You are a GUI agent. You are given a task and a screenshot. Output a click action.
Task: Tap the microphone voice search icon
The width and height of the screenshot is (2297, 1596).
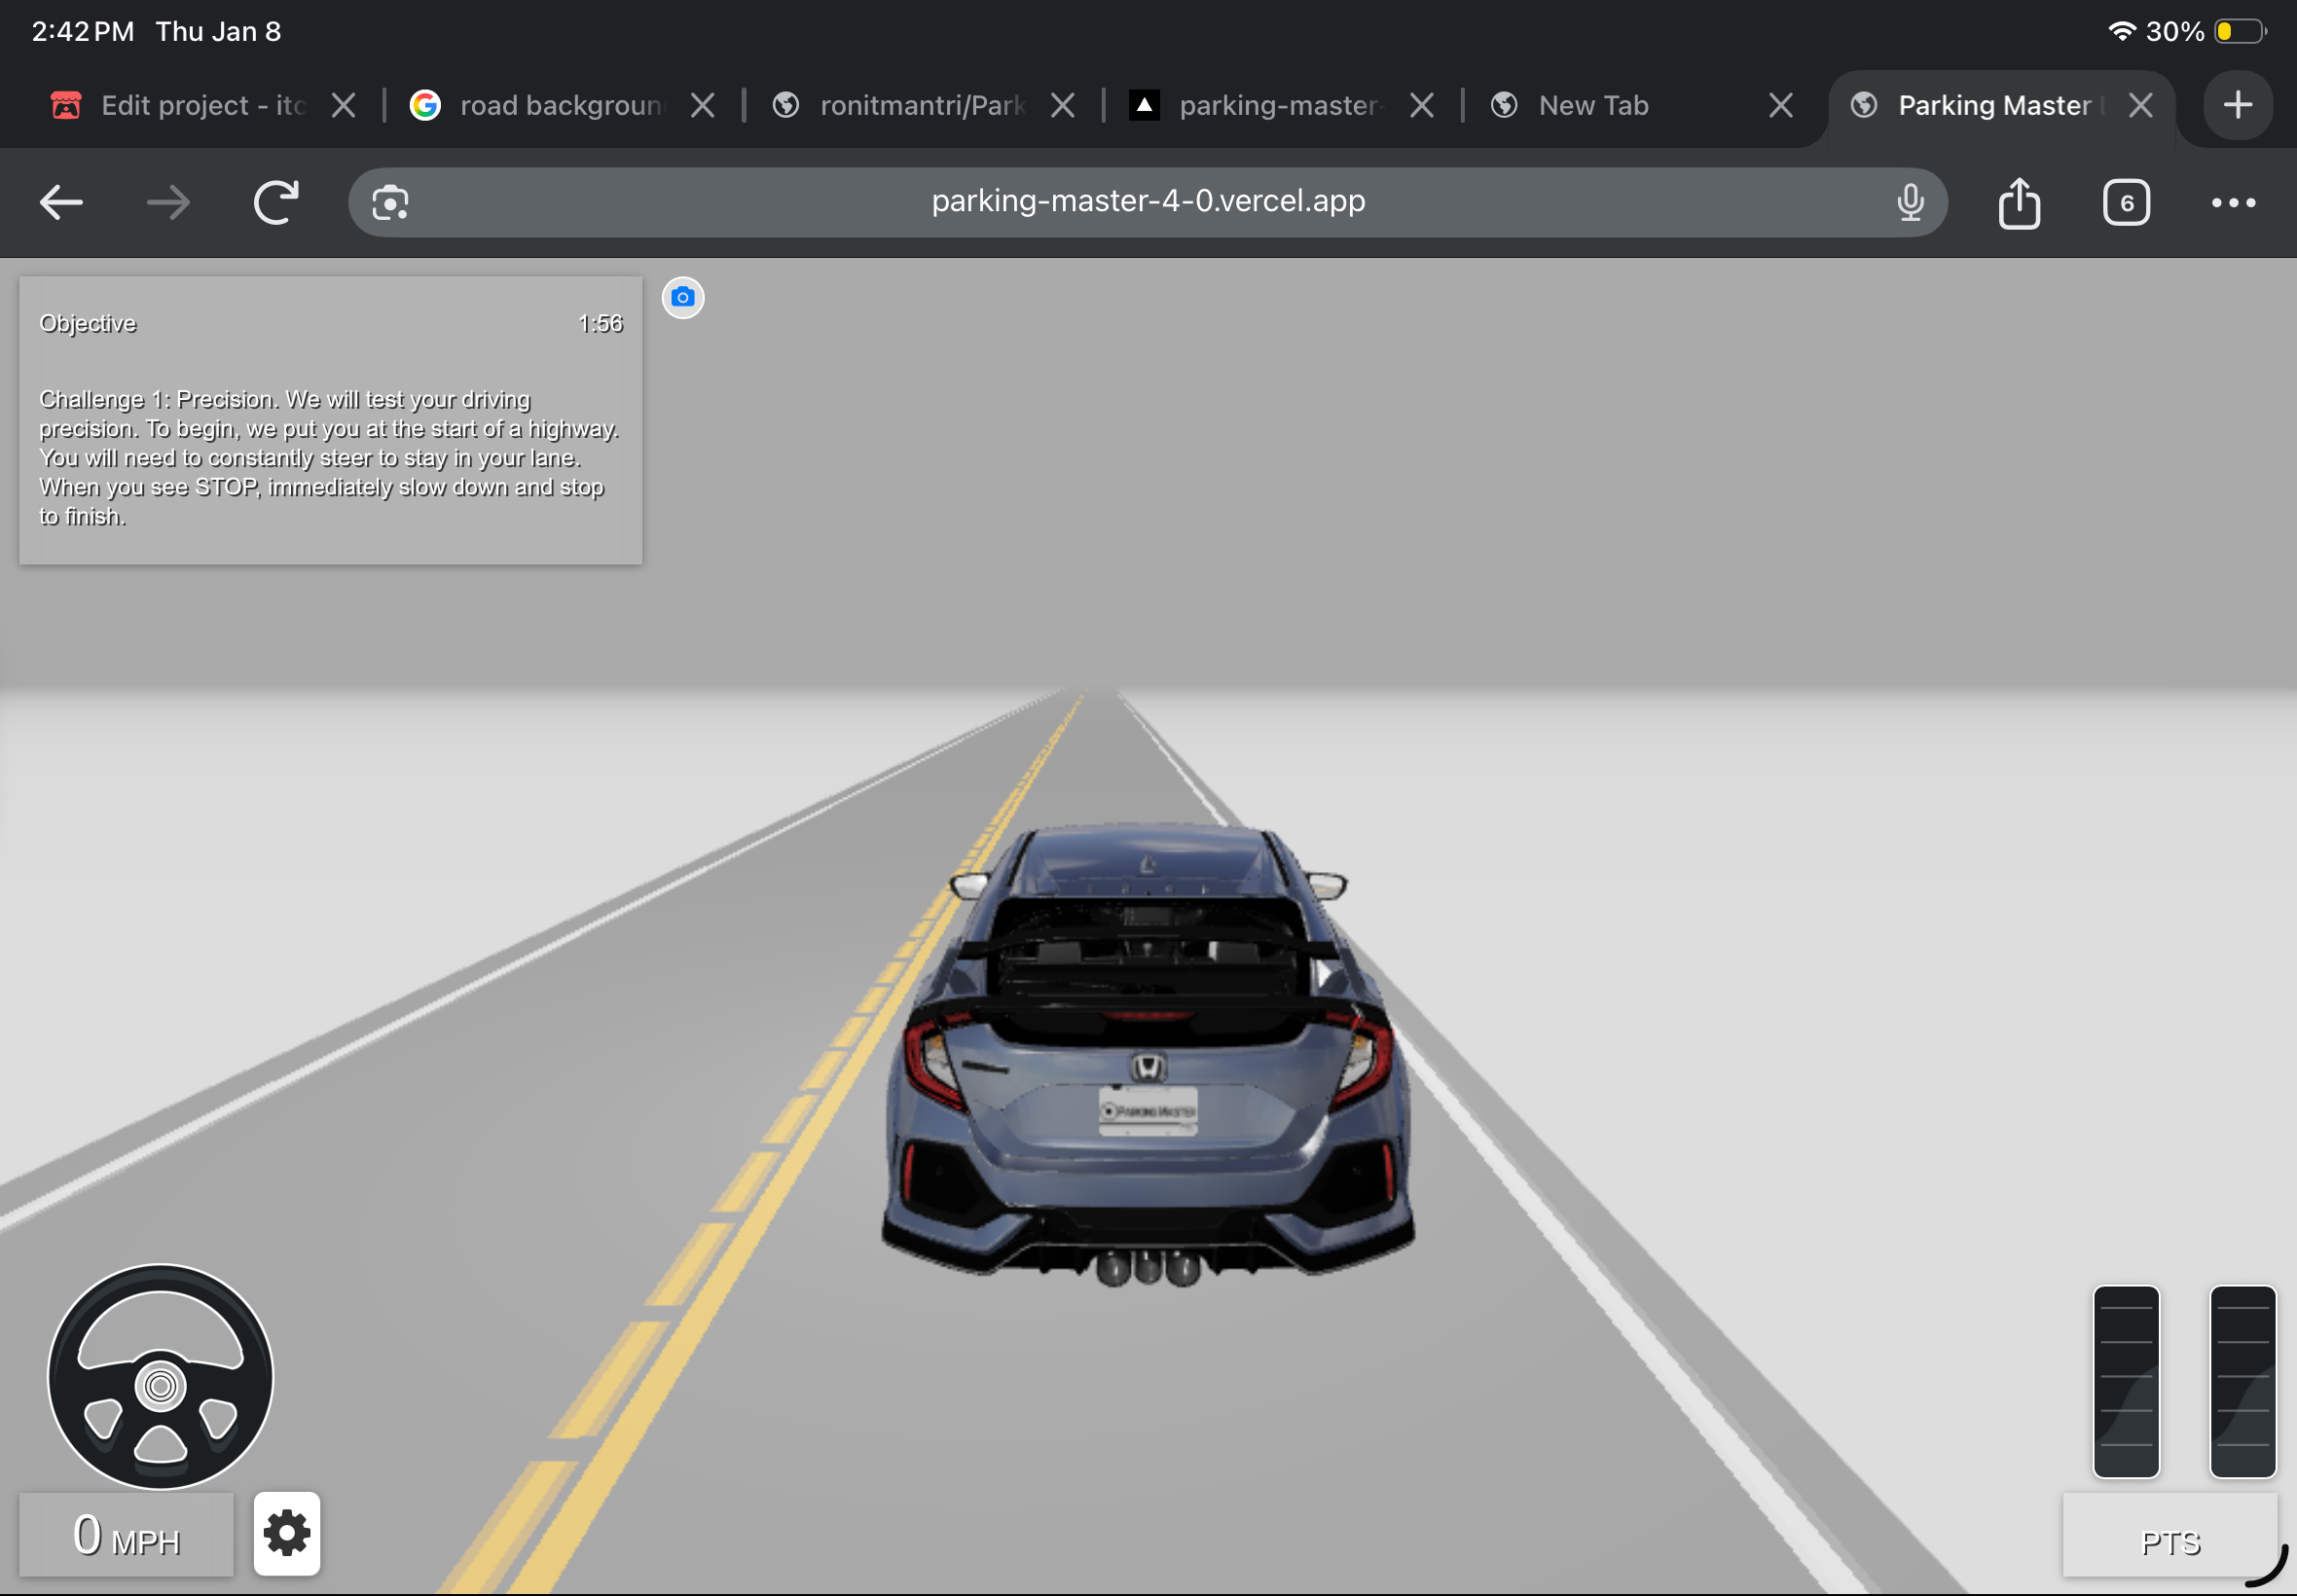(x=1909, y=203)
